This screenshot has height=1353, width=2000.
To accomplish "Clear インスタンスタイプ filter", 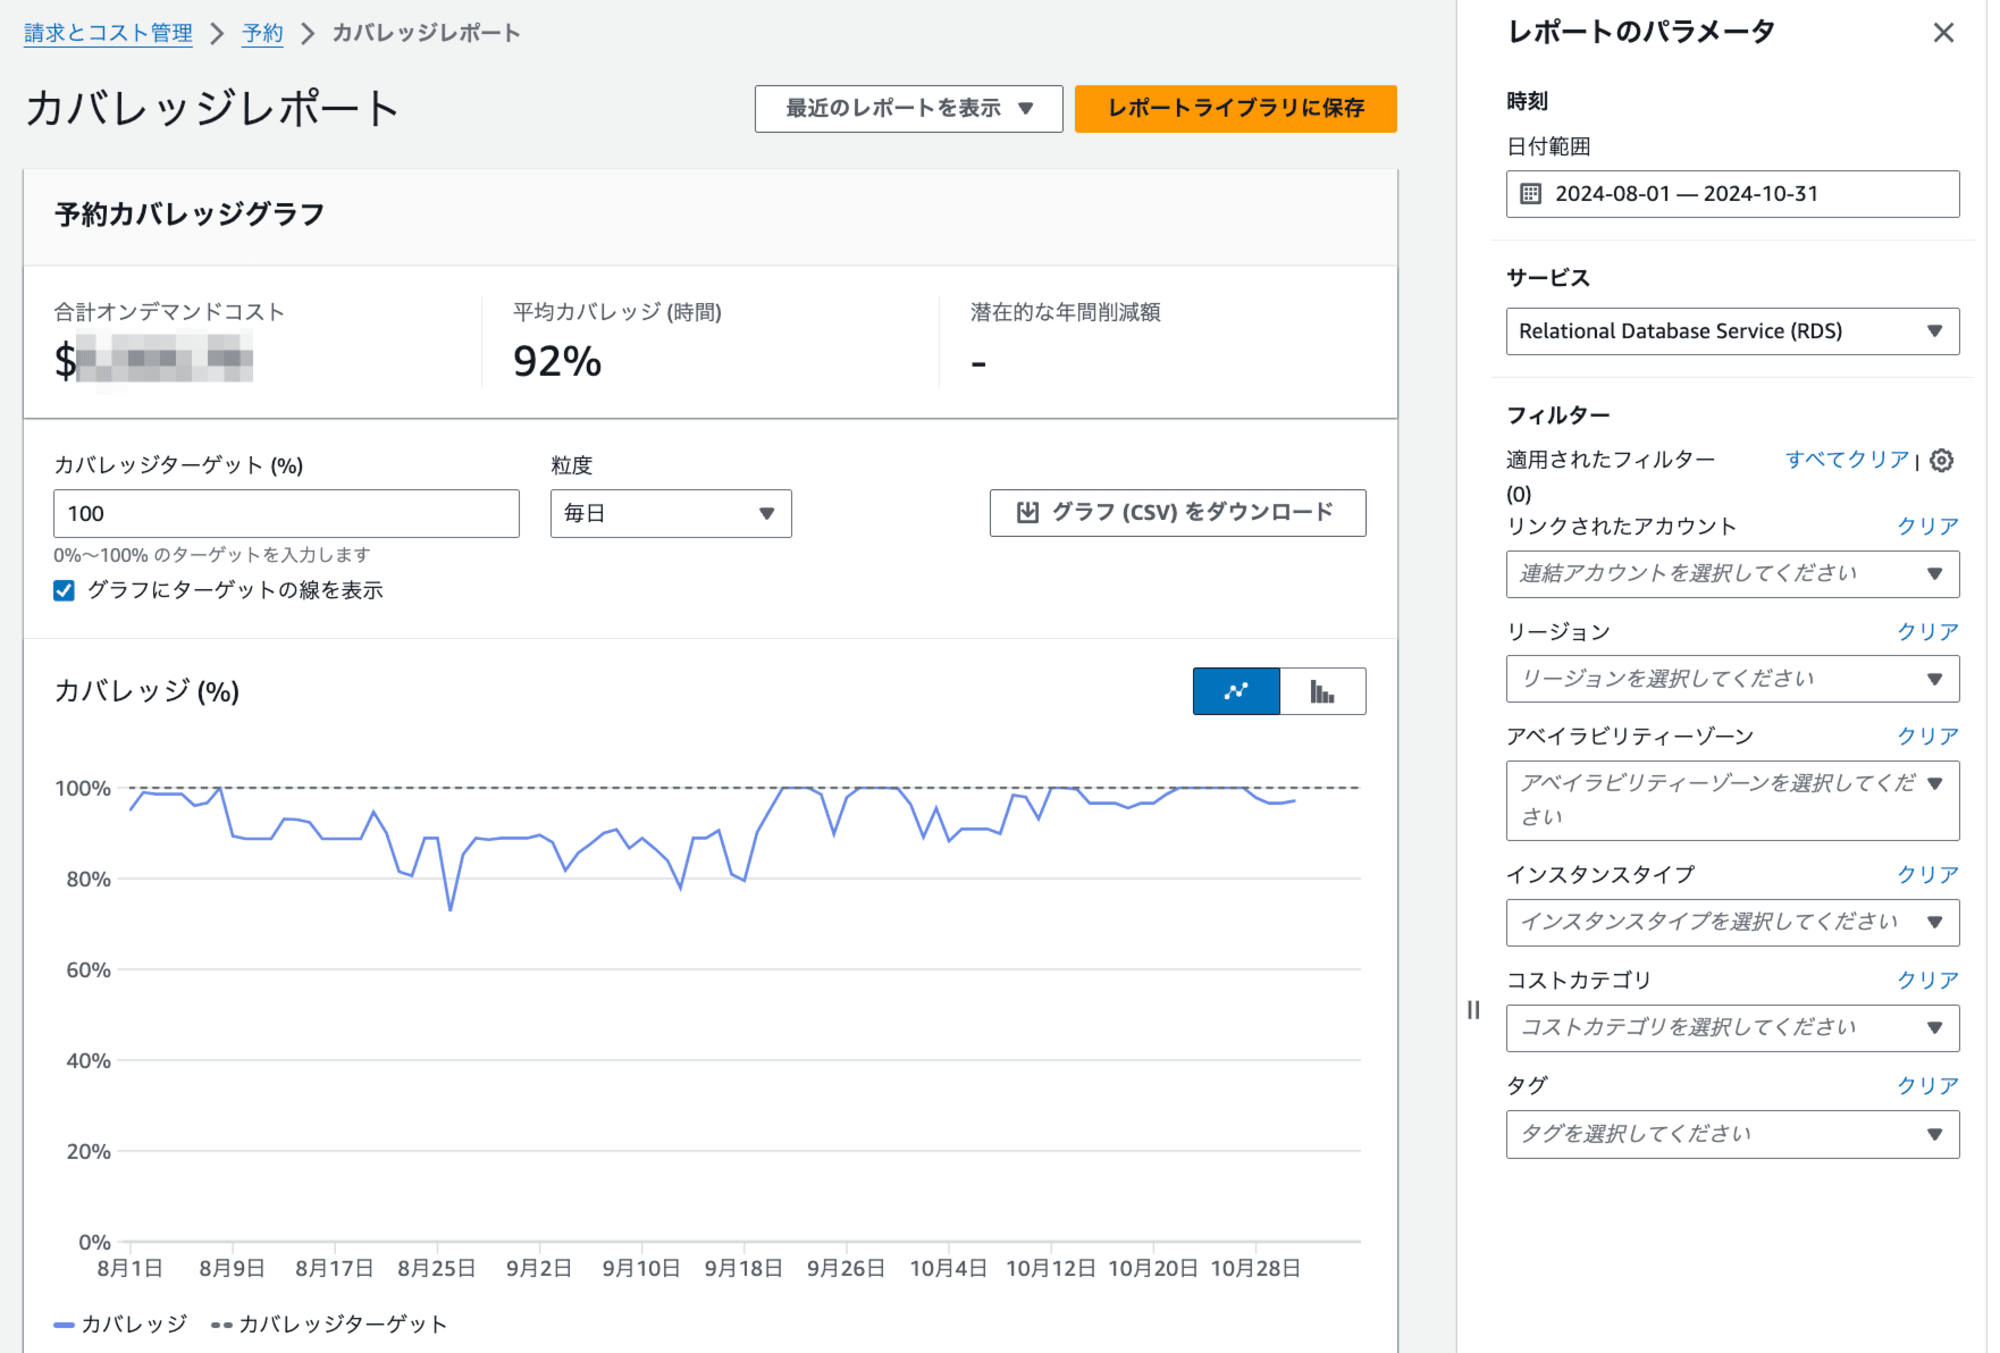I will 1928,875.
